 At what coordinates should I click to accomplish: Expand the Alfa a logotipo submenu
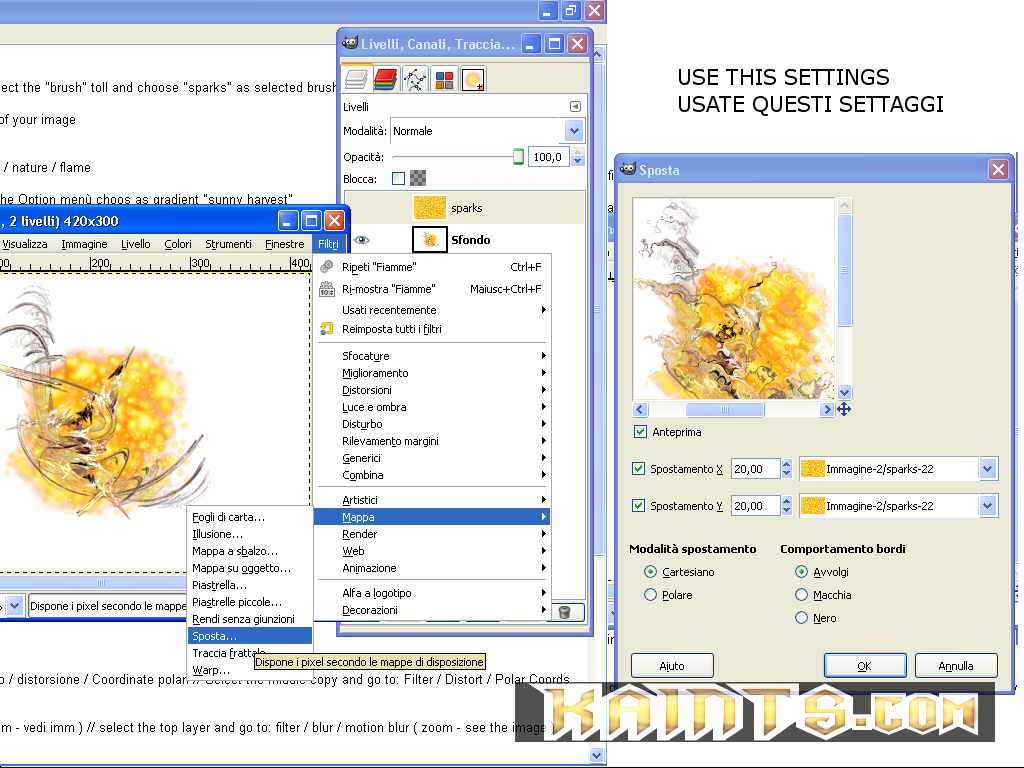click(432, 593)
